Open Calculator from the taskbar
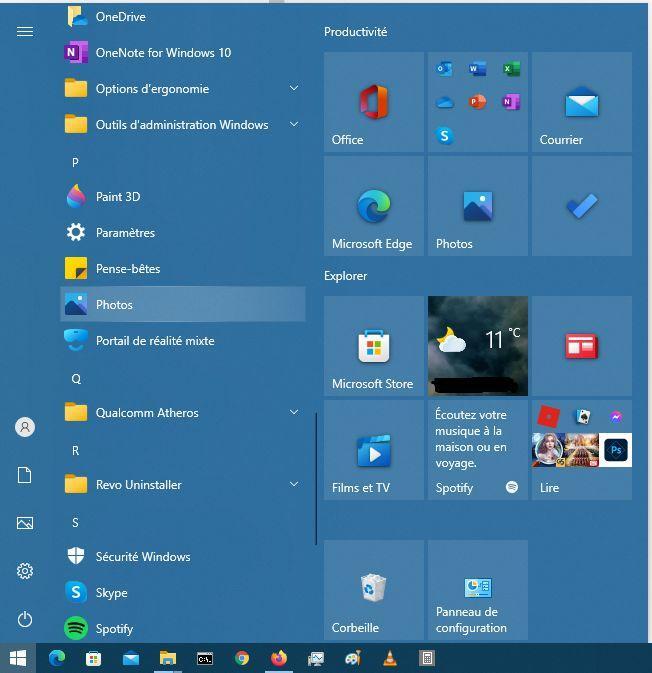Image resolution: width=652 pixels, height=673 pixels. coord(427,658)
